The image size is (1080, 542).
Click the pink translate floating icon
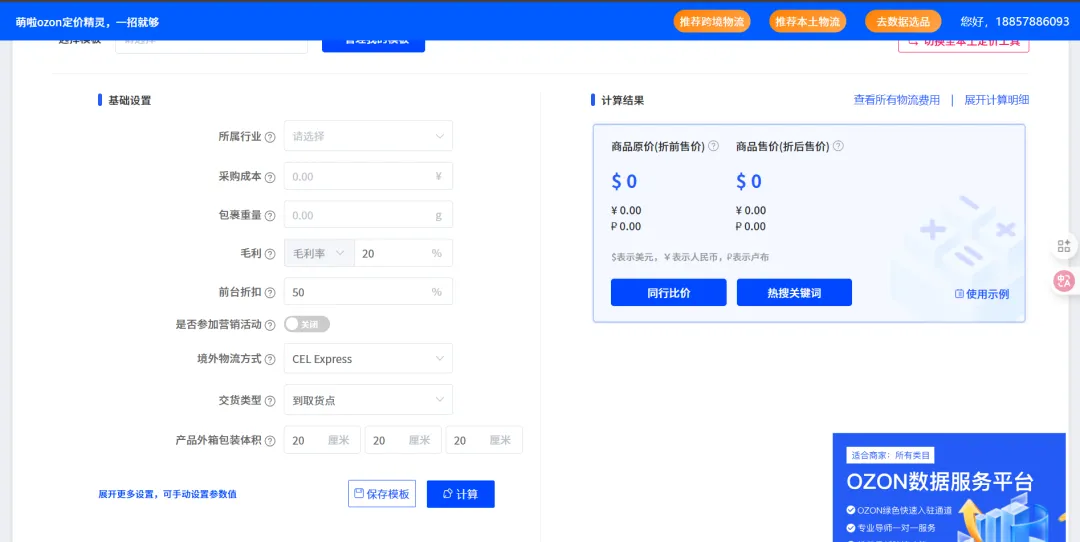tap(1064, 280)
